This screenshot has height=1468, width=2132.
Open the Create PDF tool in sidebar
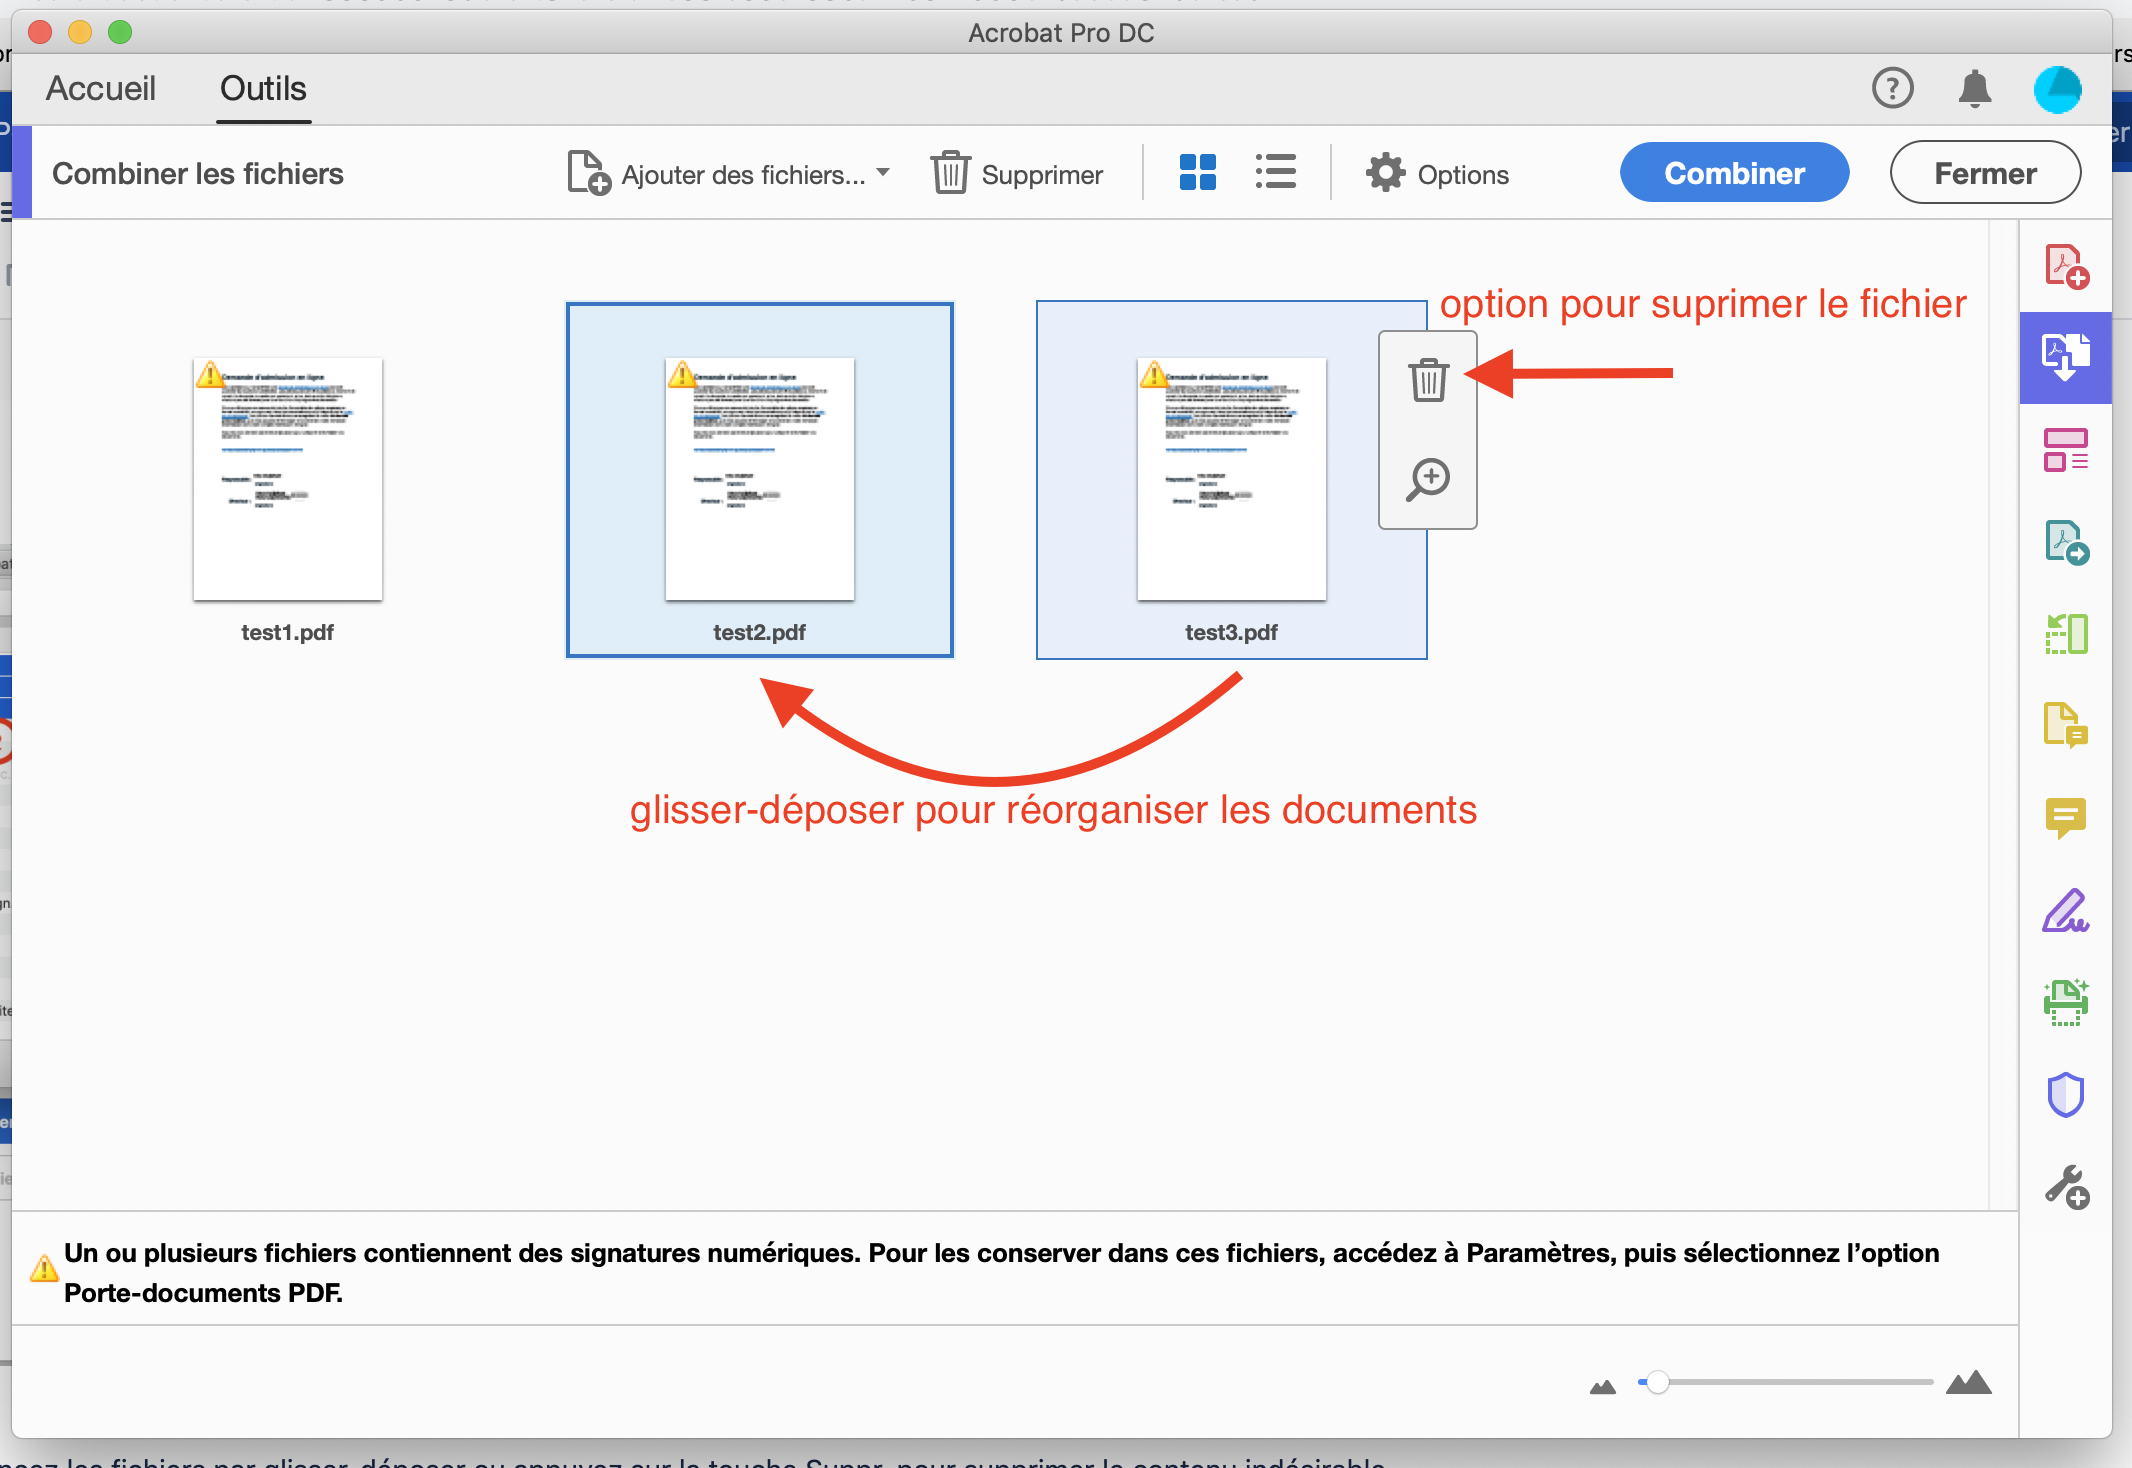tap(2066, 266)
